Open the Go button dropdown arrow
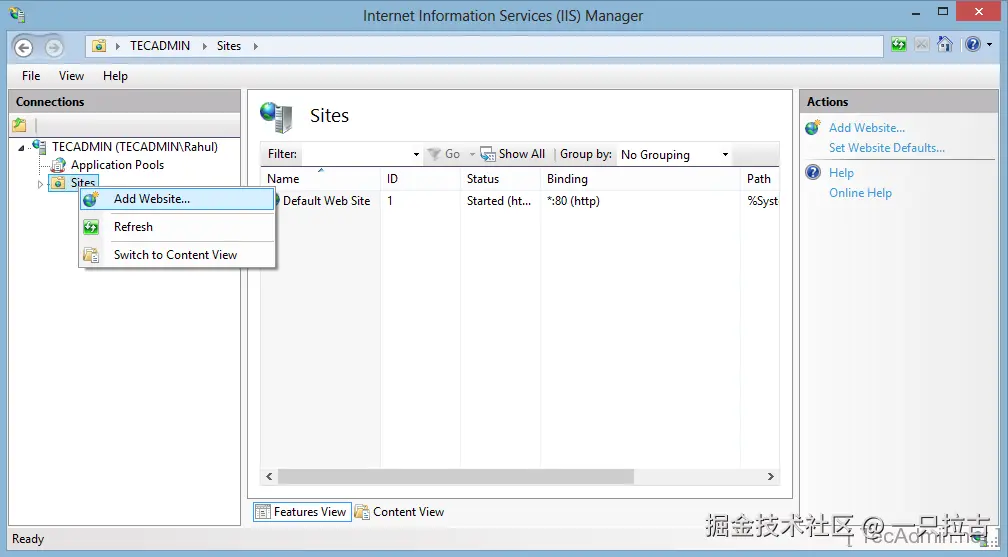 (x=472, y=154)
